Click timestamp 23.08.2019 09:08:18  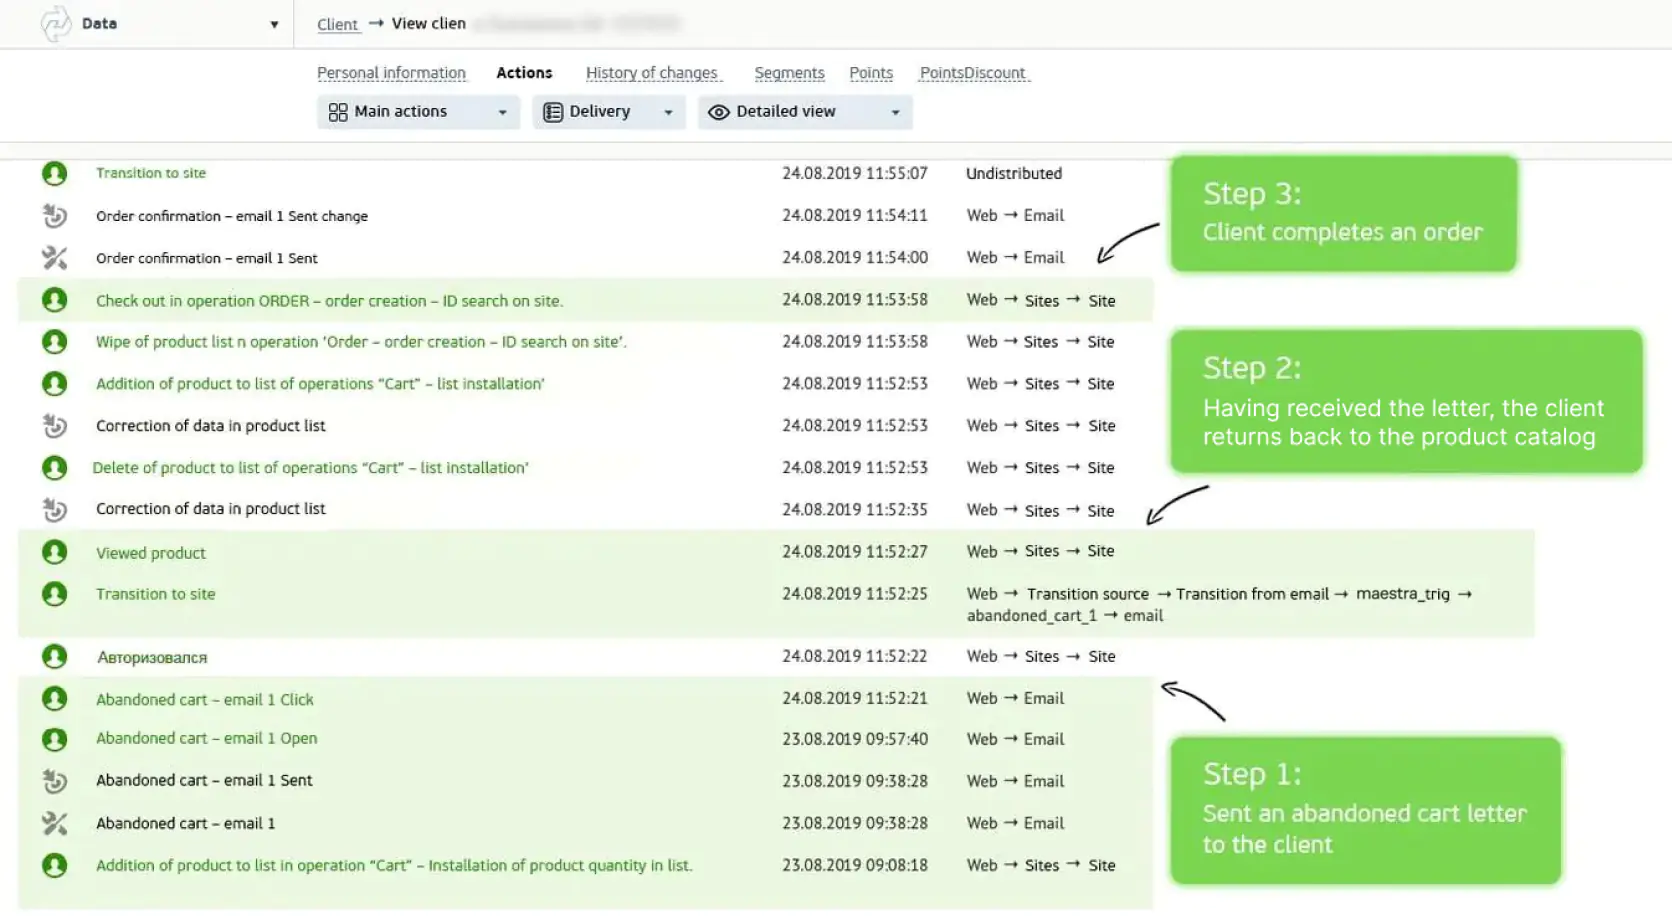tap(855, 865)
